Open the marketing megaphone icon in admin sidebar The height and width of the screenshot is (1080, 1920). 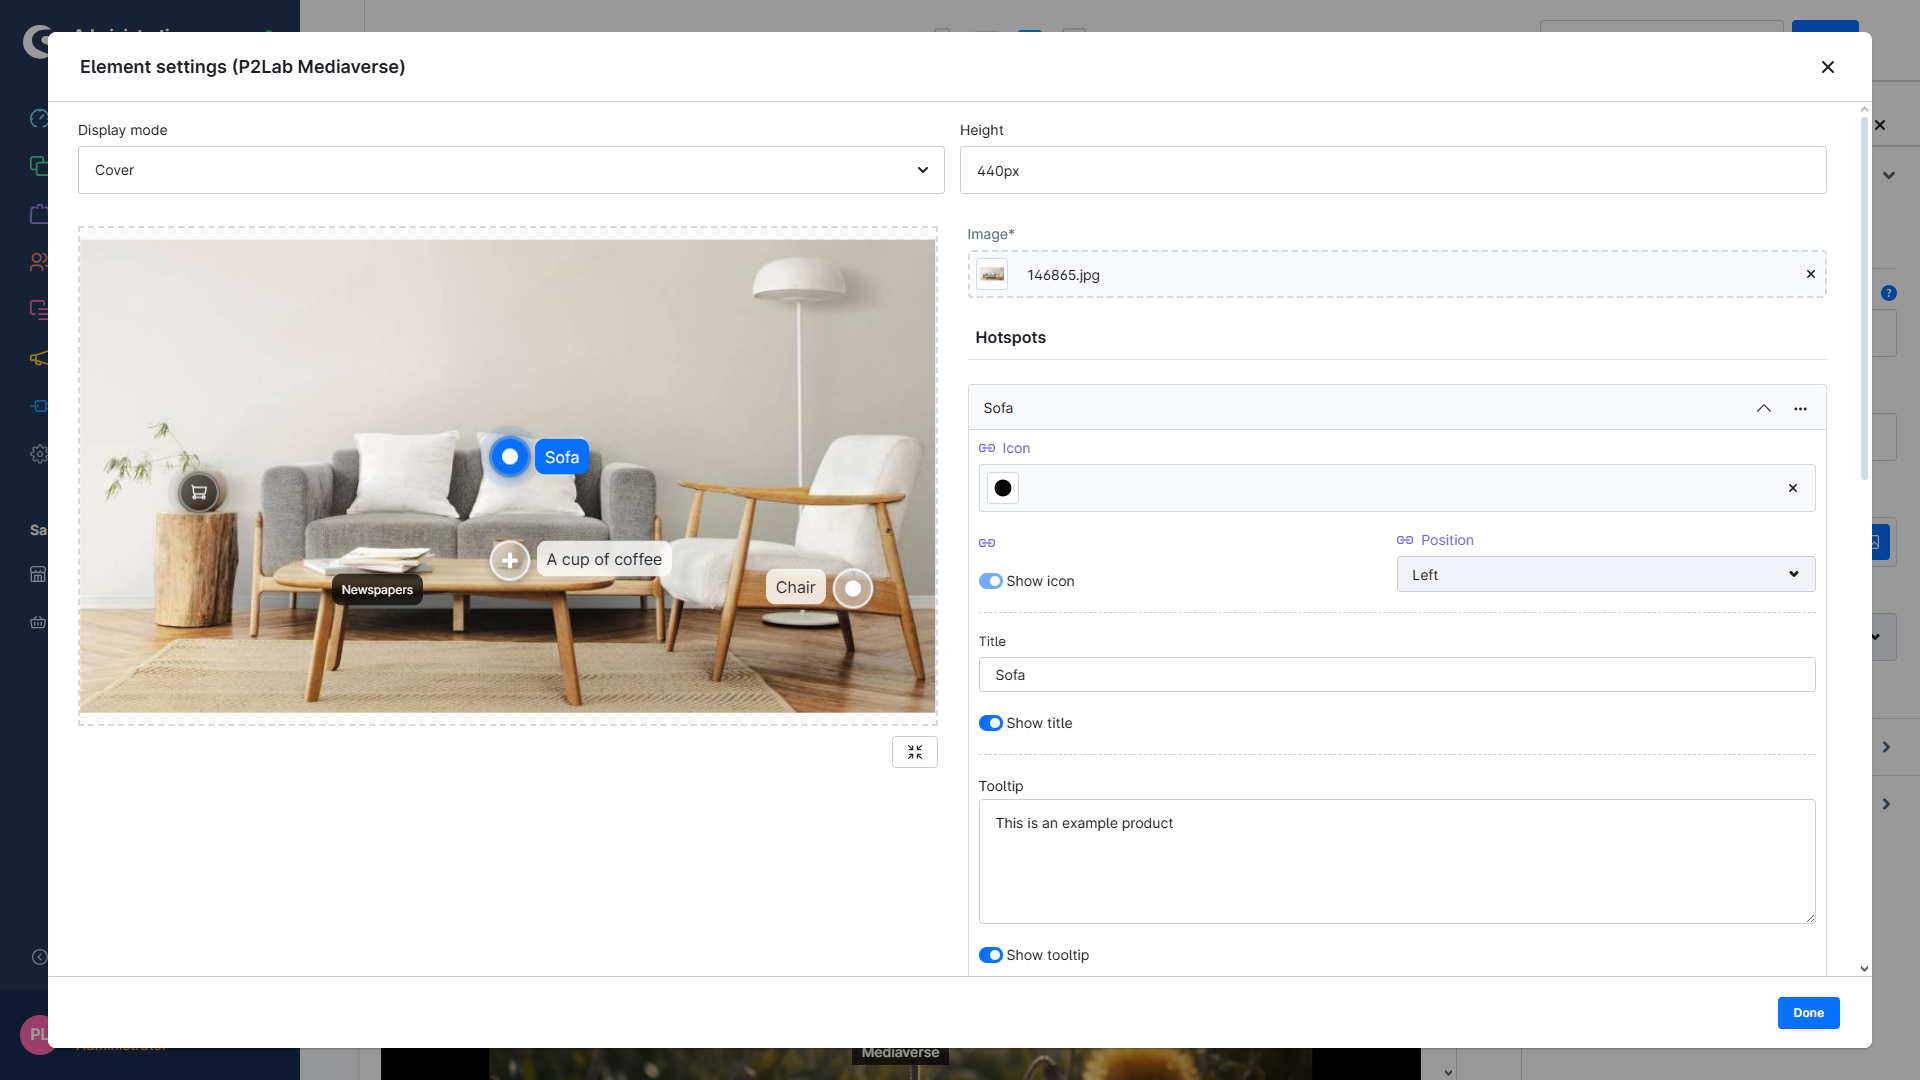(x=39, y=358)
